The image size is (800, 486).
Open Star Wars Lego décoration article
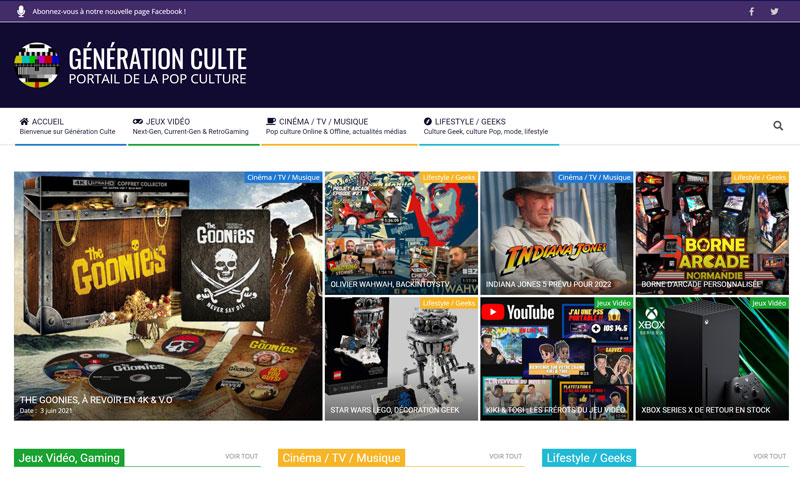pos(401,358)
